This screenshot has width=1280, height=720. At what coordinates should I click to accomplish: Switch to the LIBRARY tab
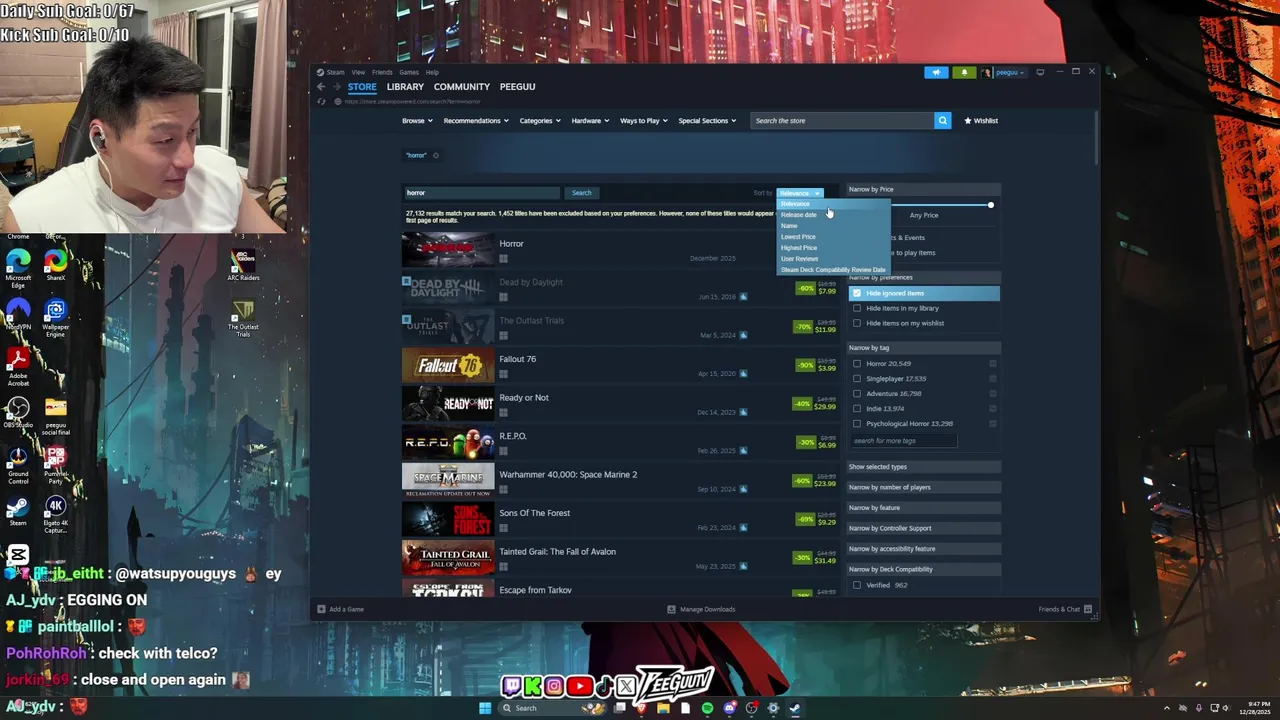(x=405, y=87)
